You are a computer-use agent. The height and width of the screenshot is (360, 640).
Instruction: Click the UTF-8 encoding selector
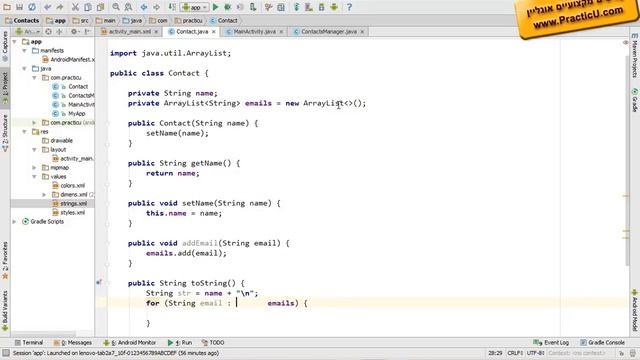(536, 353)
